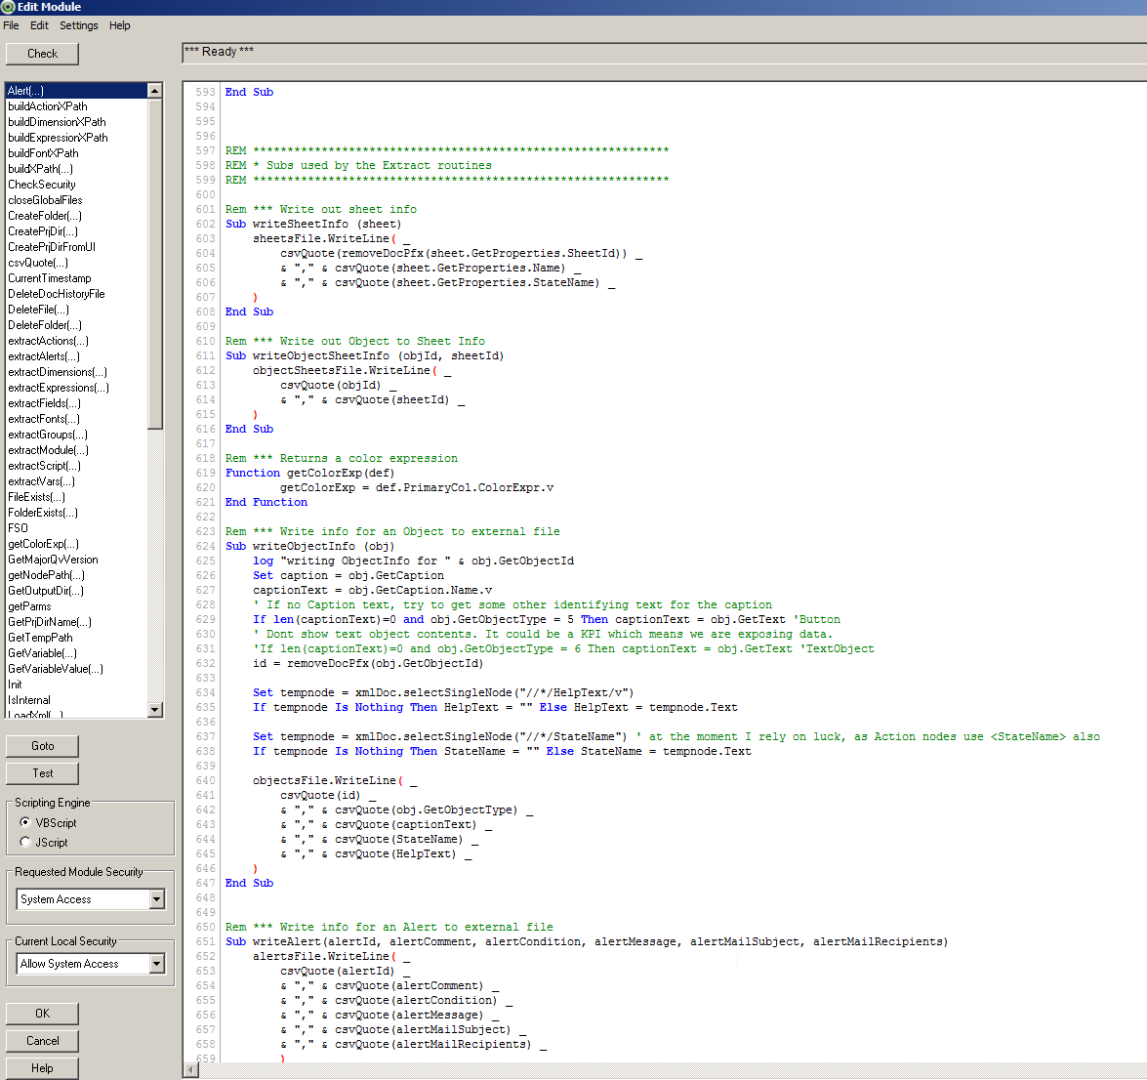Open the Settings menu
1147x1080 pixels.
79,25
